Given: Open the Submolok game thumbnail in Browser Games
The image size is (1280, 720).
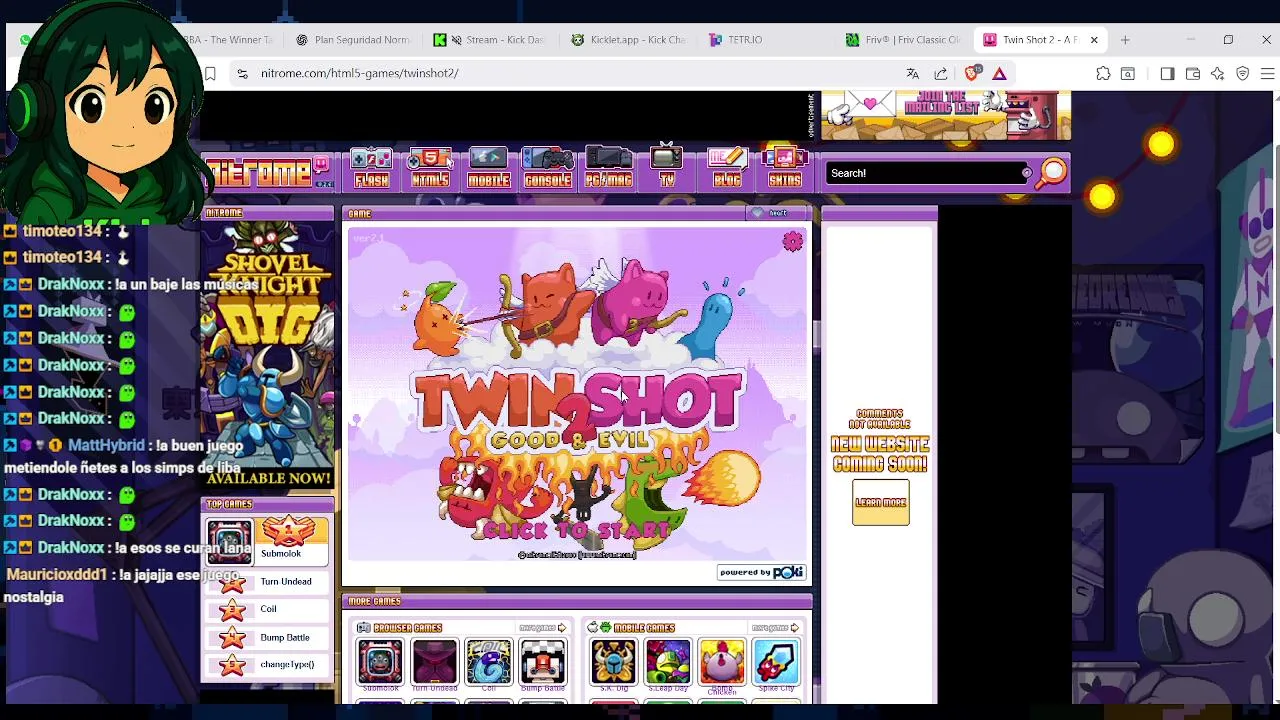Looking at the screenshot, I should click(x=380, y=662).
